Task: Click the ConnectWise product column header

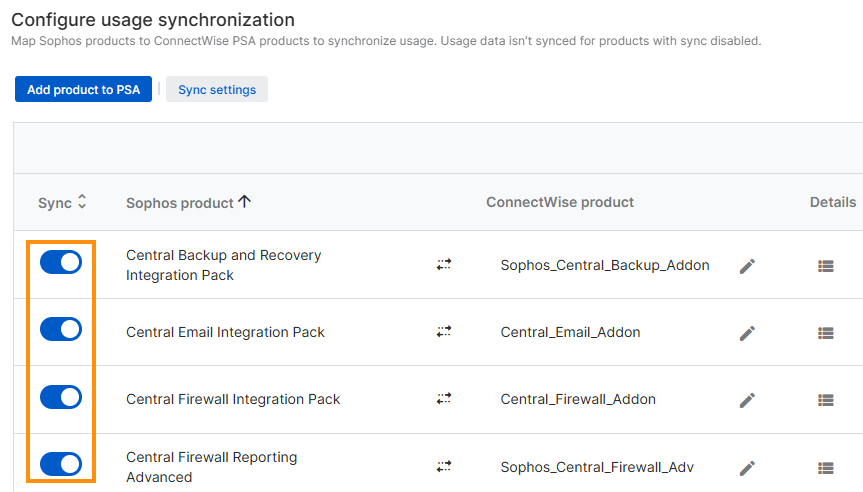Action: 560,202
